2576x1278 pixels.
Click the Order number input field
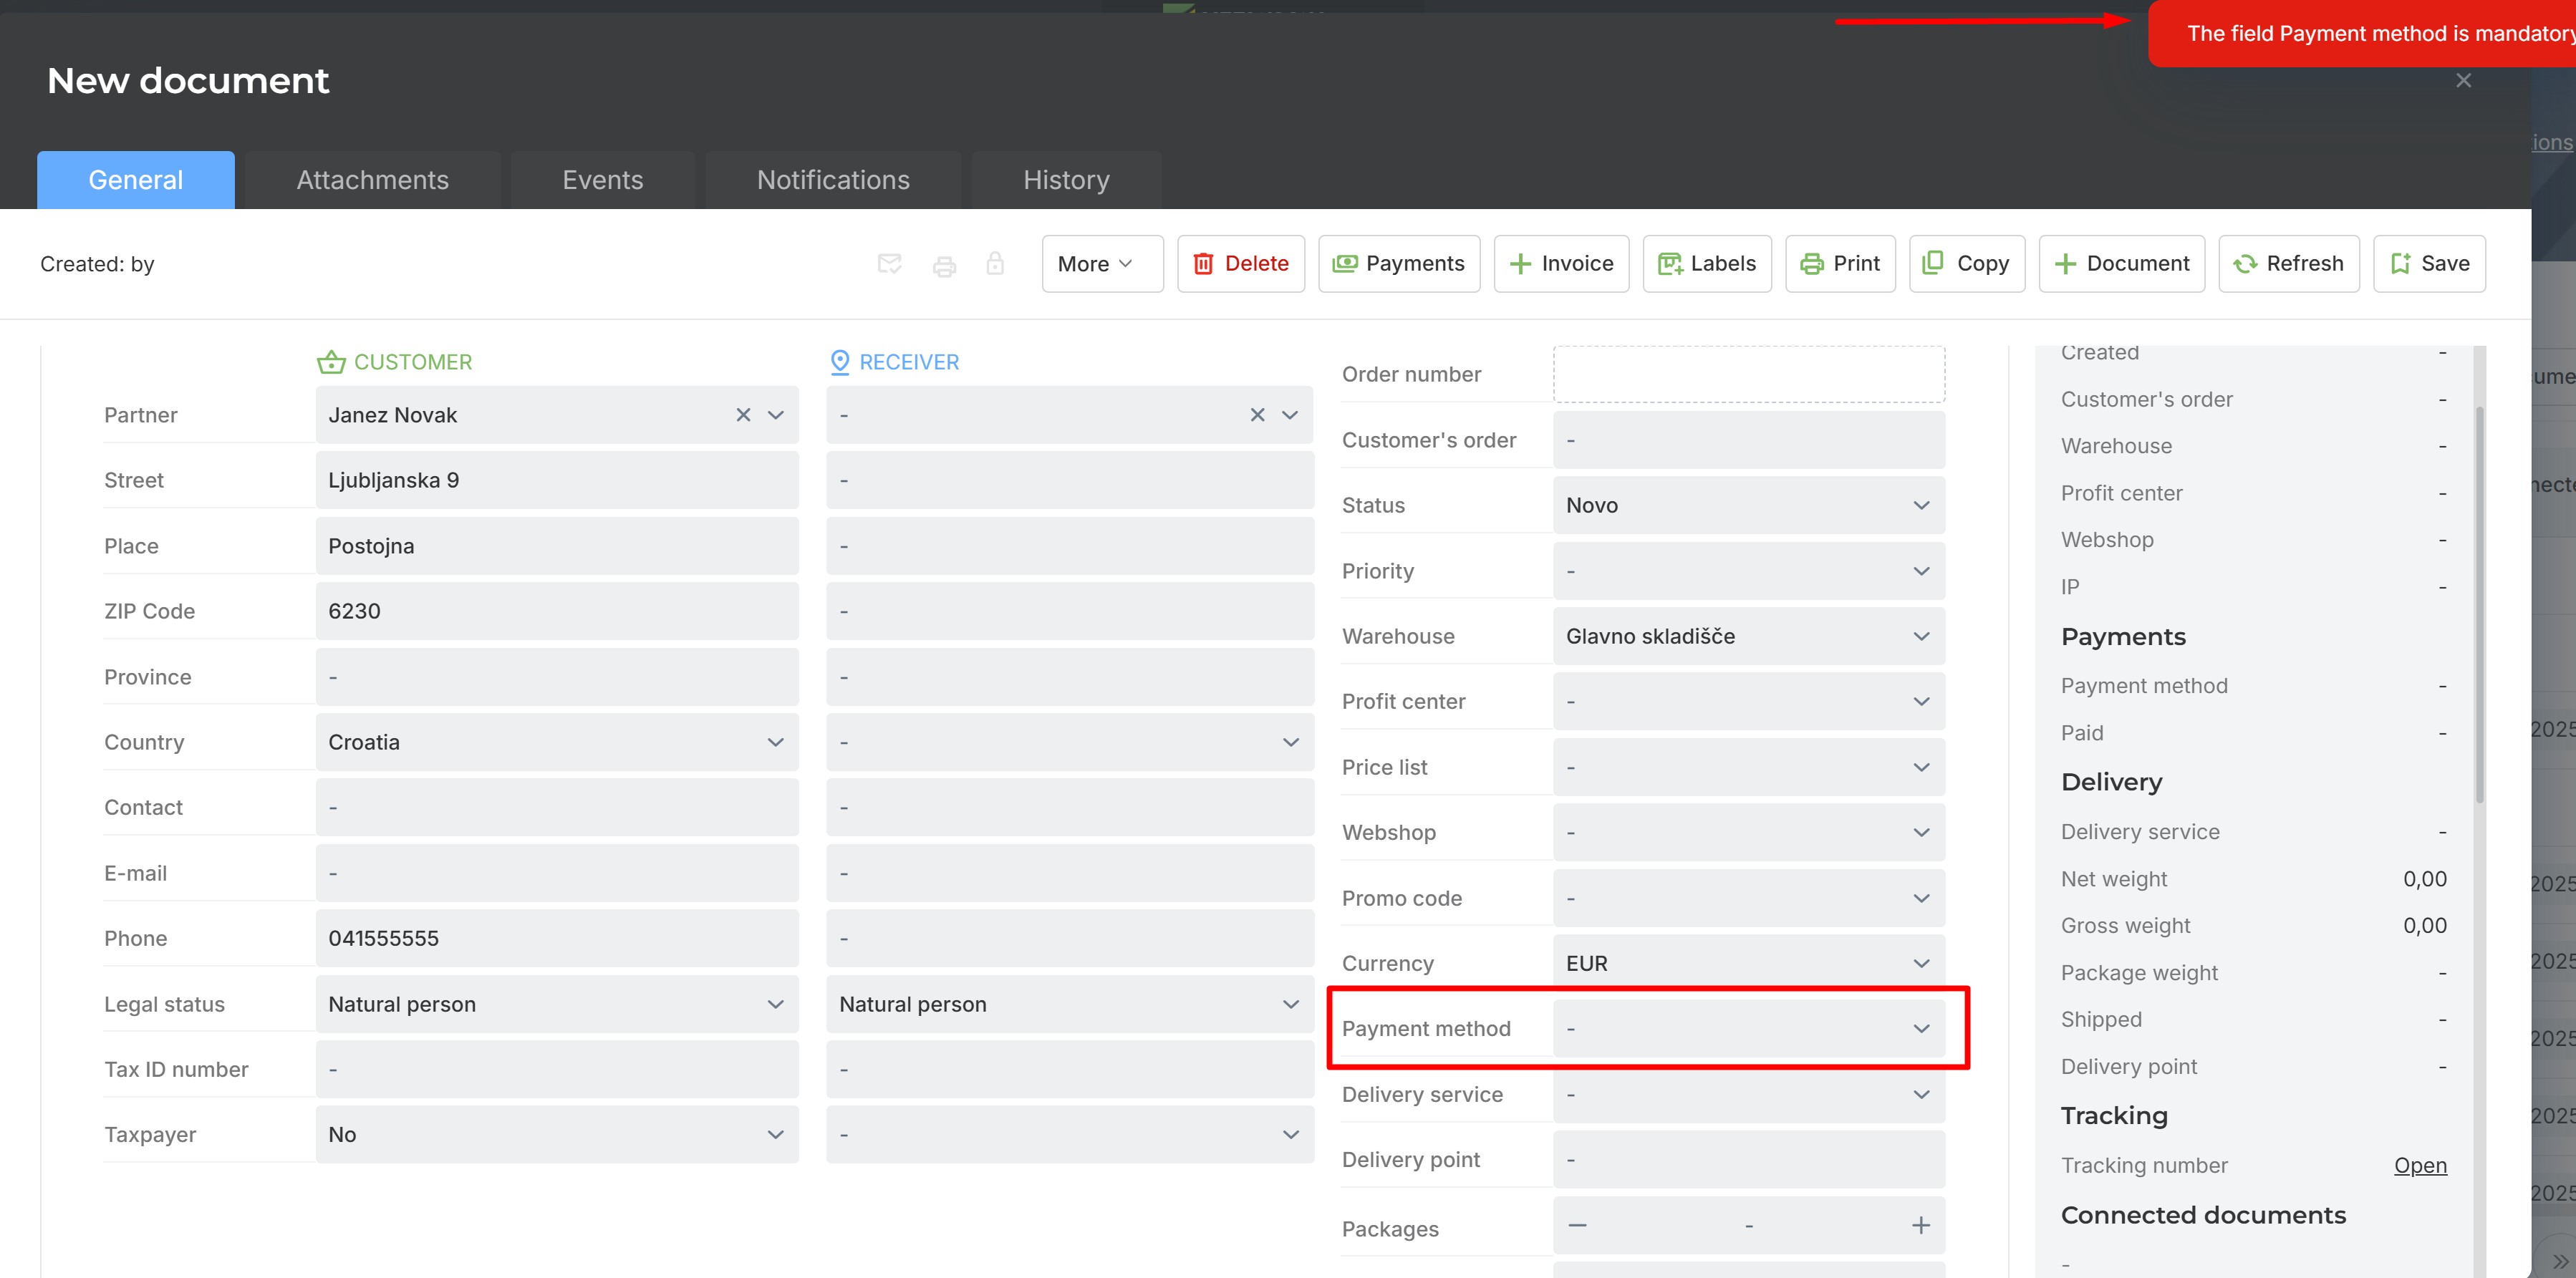pos(1749,374)
